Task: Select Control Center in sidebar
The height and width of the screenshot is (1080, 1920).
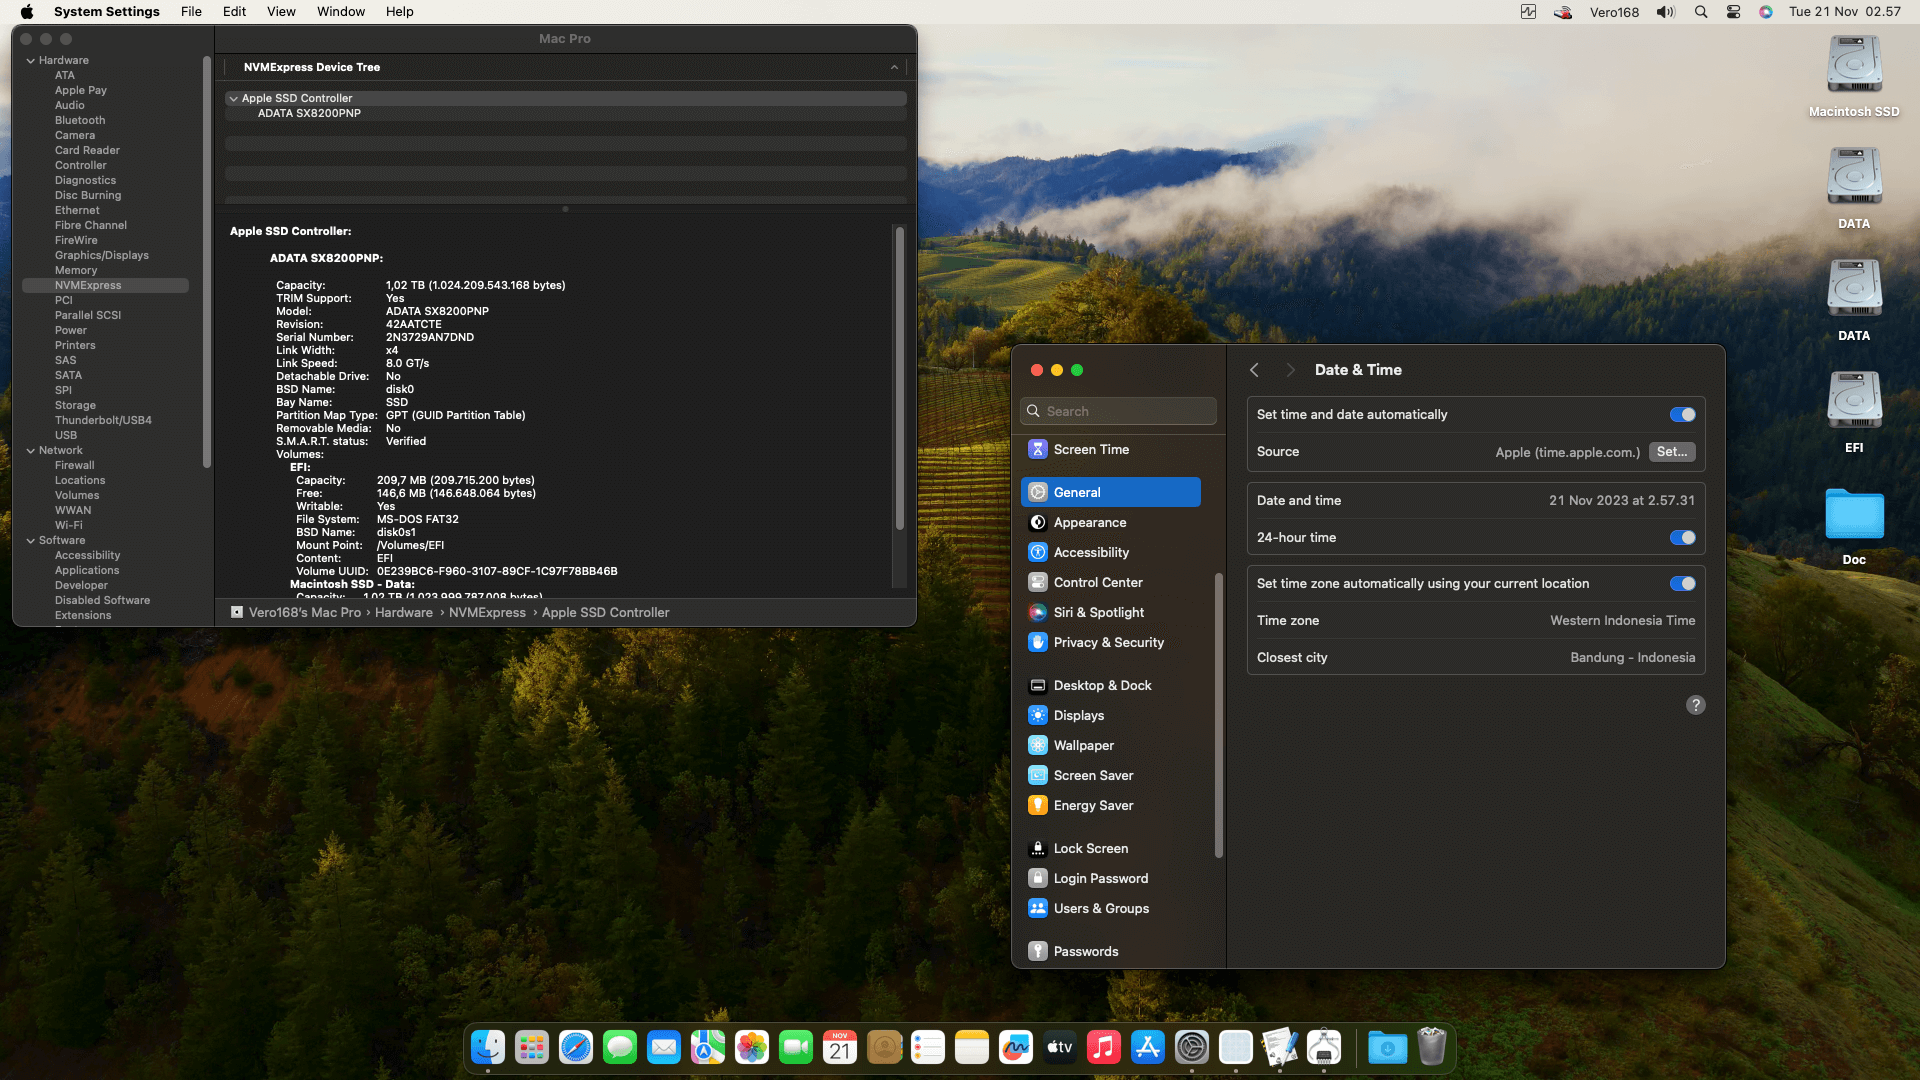Action: point(1097,582)
